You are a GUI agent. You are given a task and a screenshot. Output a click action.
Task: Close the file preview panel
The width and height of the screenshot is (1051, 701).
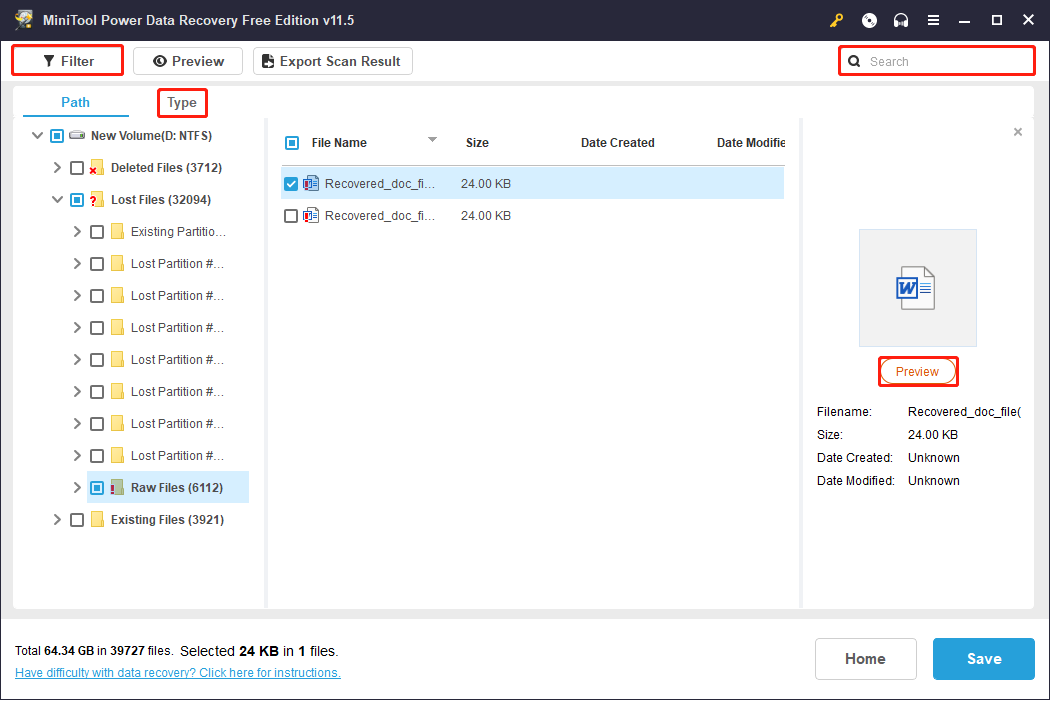pos(1017,132)
